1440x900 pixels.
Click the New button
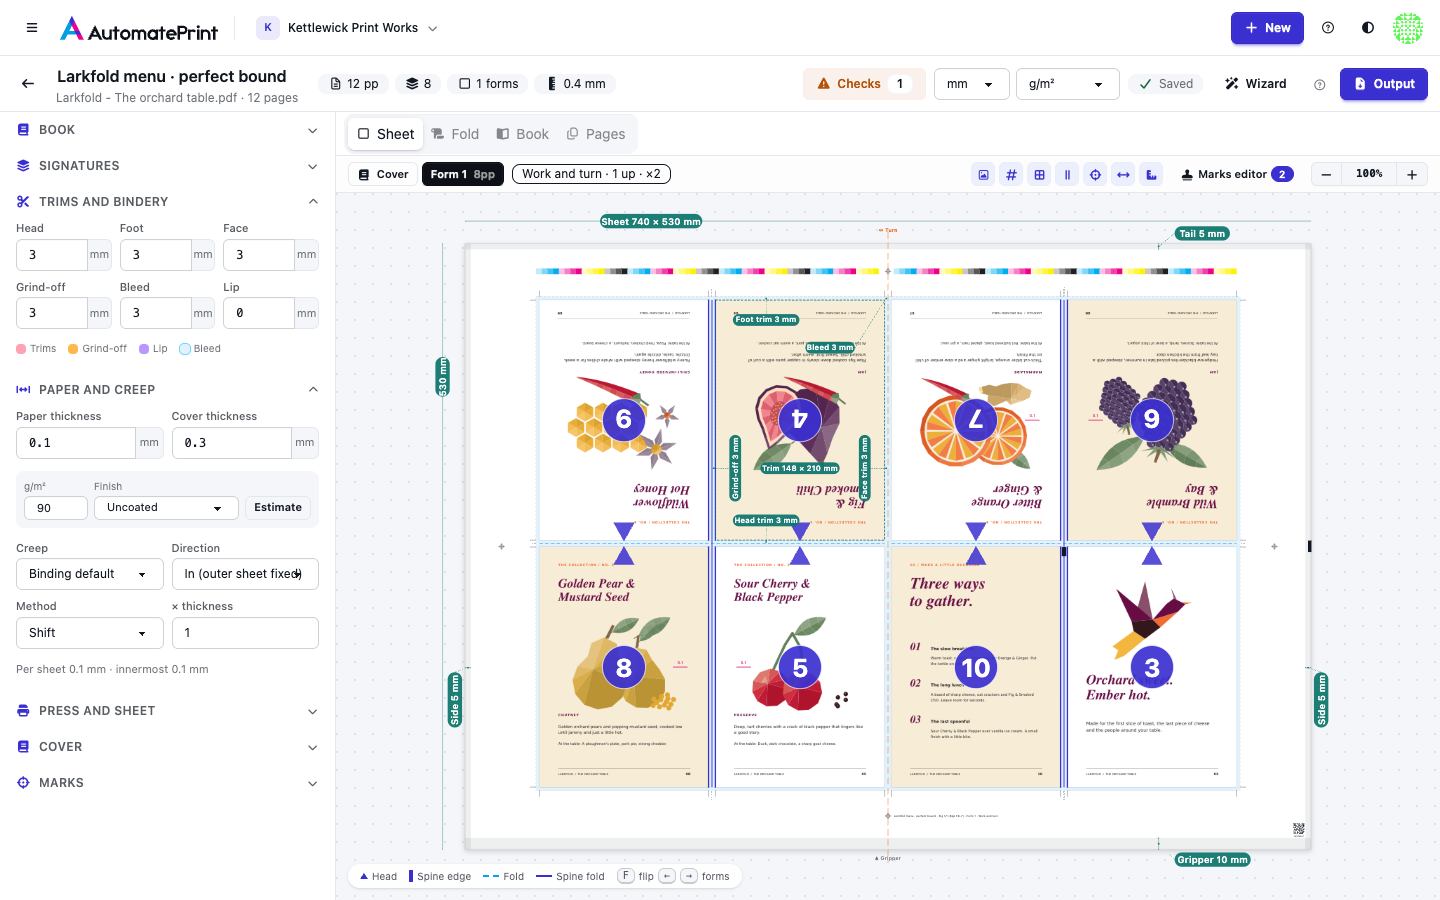click(x=1267, y=28)
